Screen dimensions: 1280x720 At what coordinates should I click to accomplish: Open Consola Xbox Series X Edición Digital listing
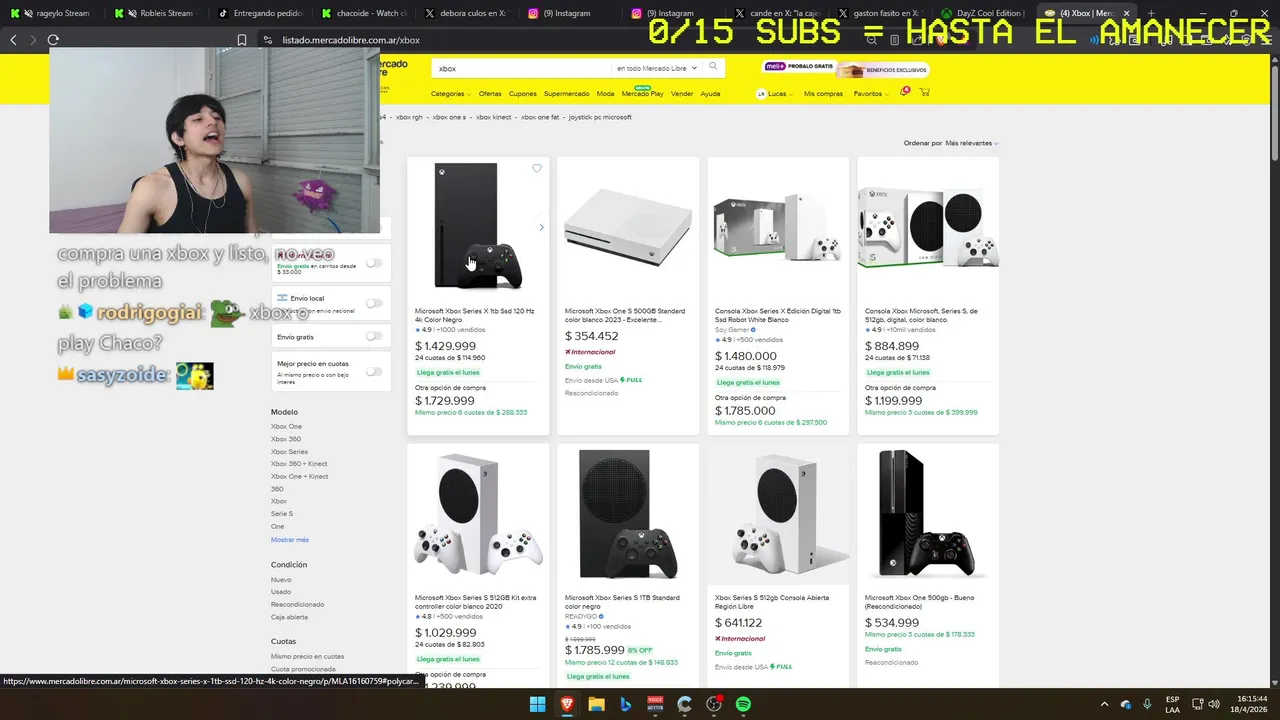[x=777, y=315]
